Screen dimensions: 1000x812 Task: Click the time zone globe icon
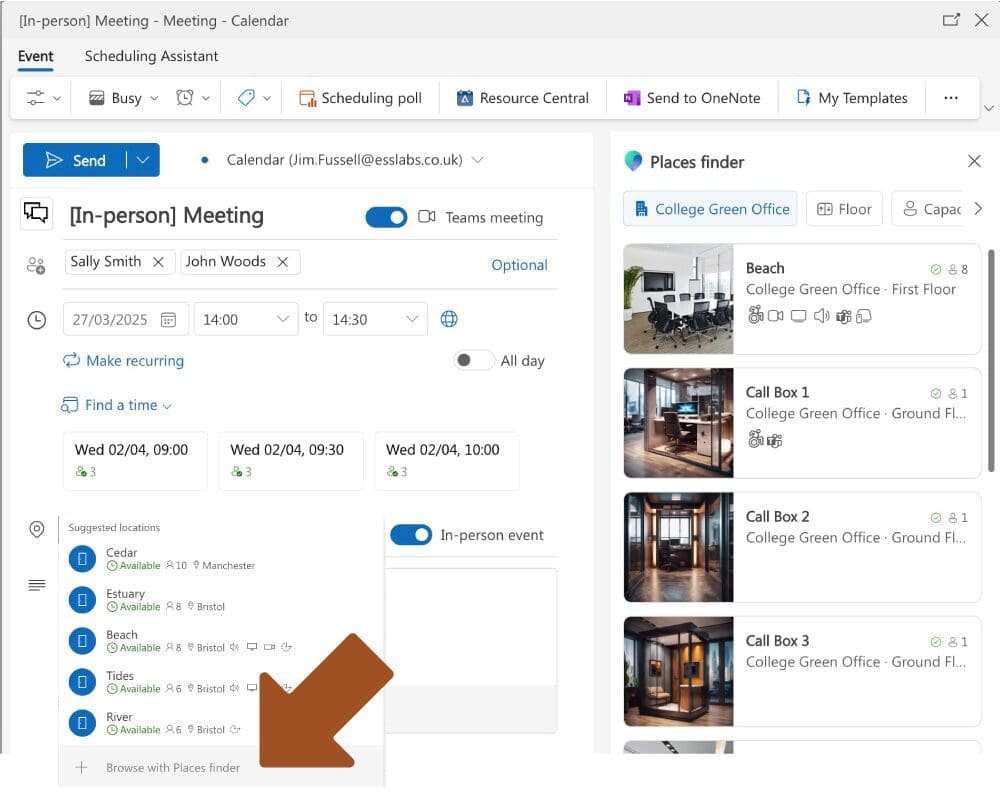point(450,319)
